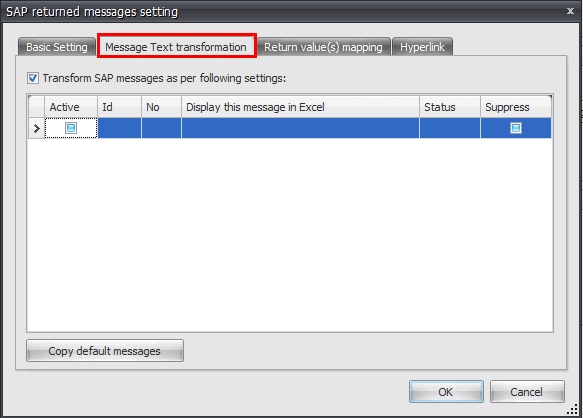The image size is (583, 418).
Task: Click the Cancel button
Action: point(527,392)
